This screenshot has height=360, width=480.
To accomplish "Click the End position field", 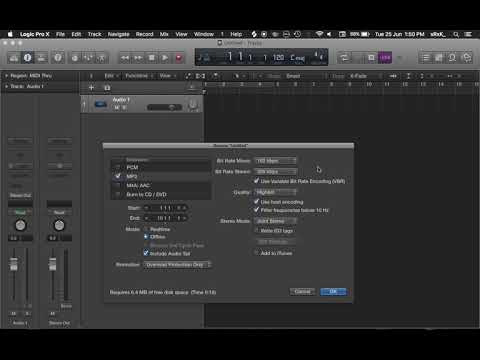I will tap(165, 218).
